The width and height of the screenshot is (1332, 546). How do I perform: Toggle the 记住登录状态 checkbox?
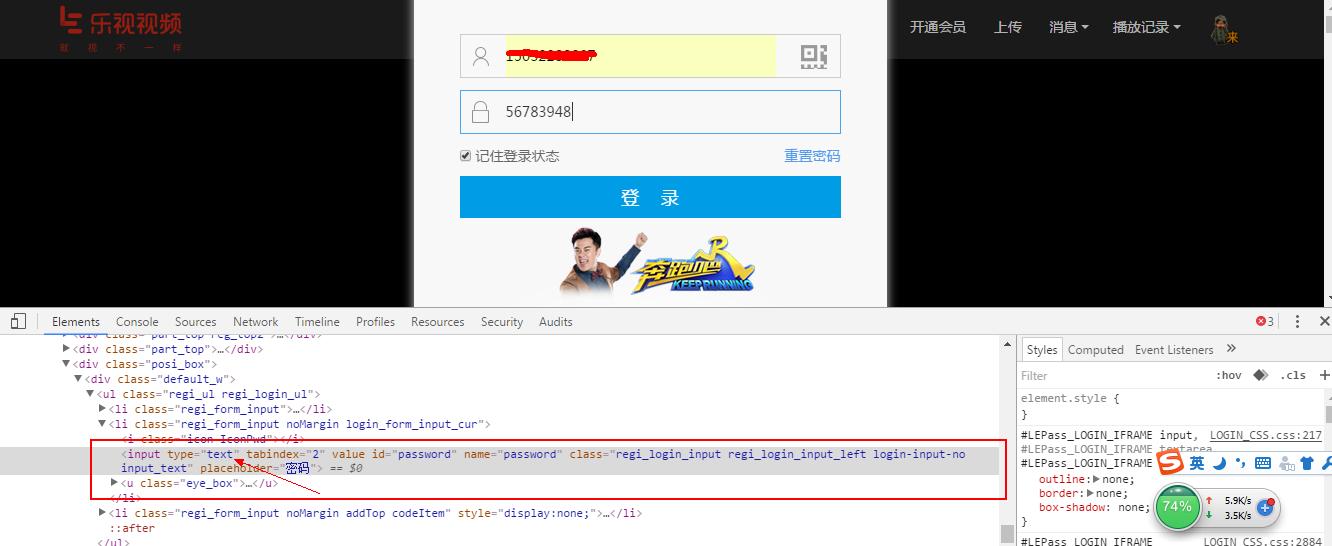click(465, 156)
